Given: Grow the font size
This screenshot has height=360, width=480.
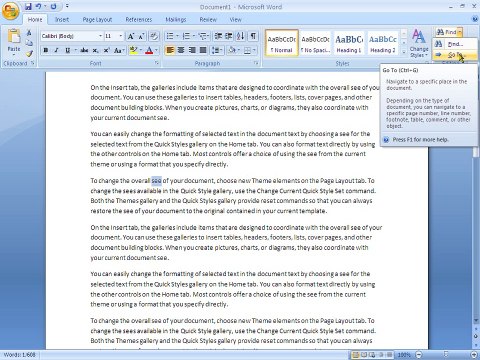Looking at the screenshot, I should pos(131,36).
